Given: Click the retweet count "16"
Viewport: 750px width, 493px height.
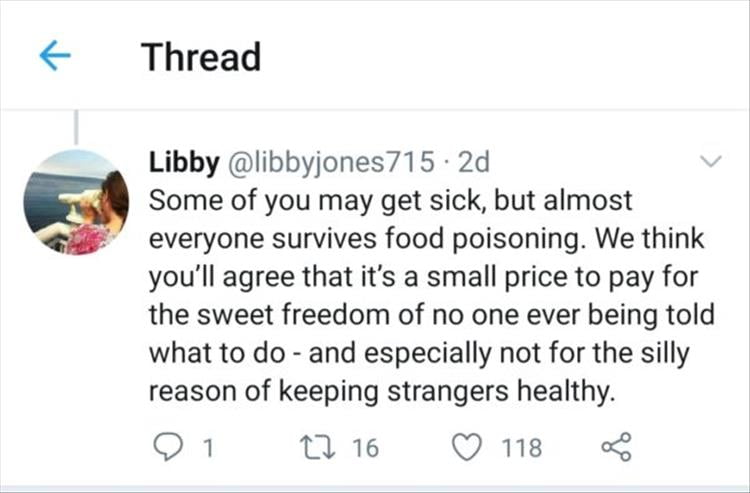Looking at the screenshot, I should coord(365,448).
